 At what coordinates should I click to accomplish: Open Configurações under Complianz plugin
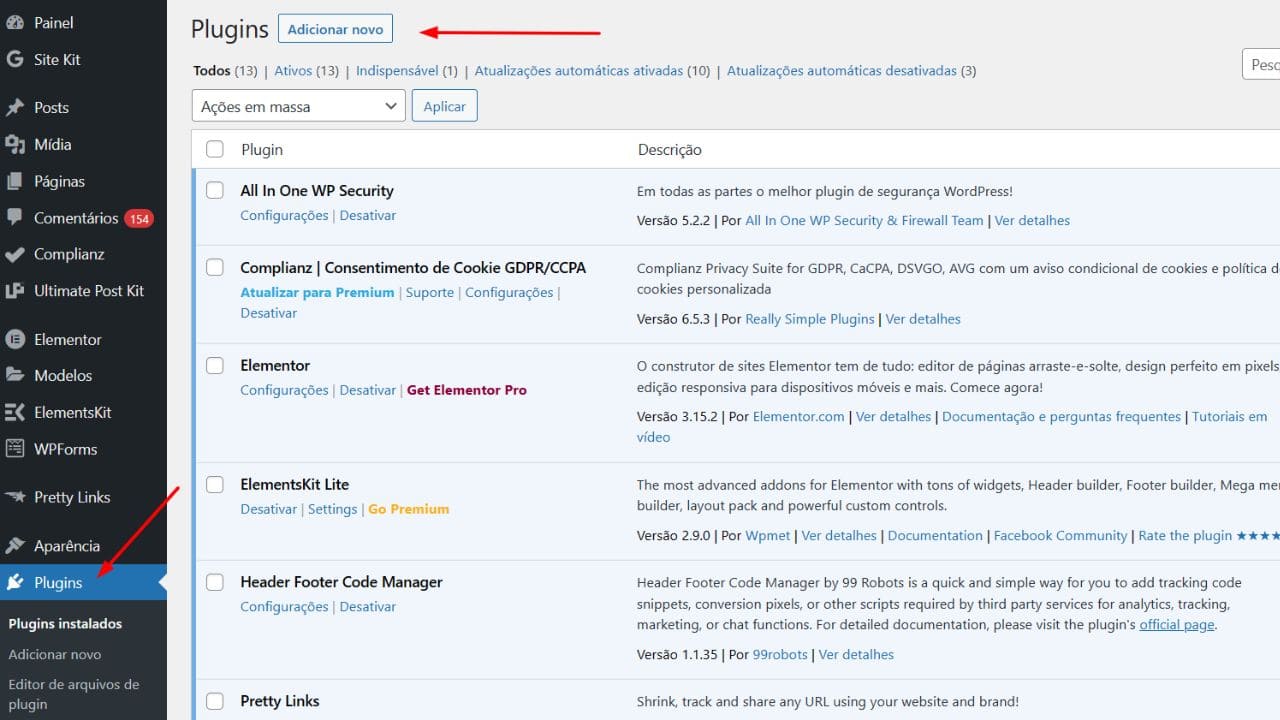(x=509, y=292)
